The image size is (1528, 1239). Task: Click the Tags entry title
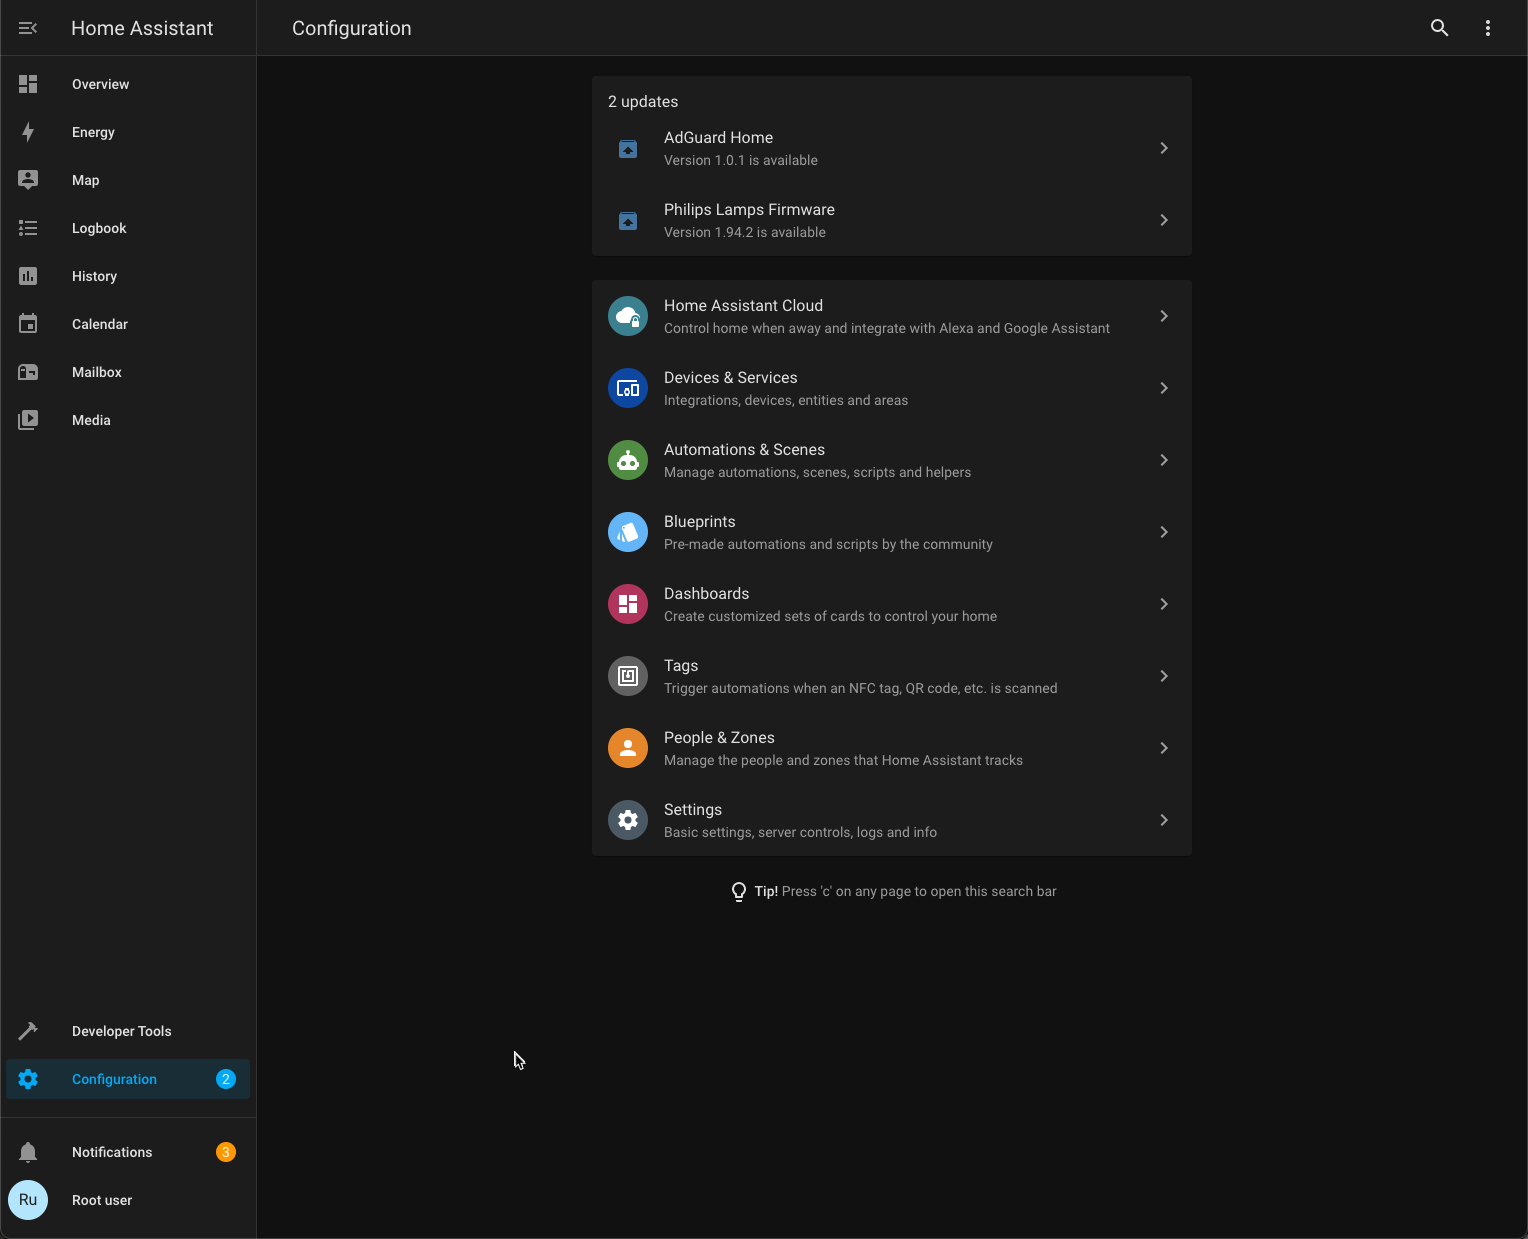click(x=681, y=665)
